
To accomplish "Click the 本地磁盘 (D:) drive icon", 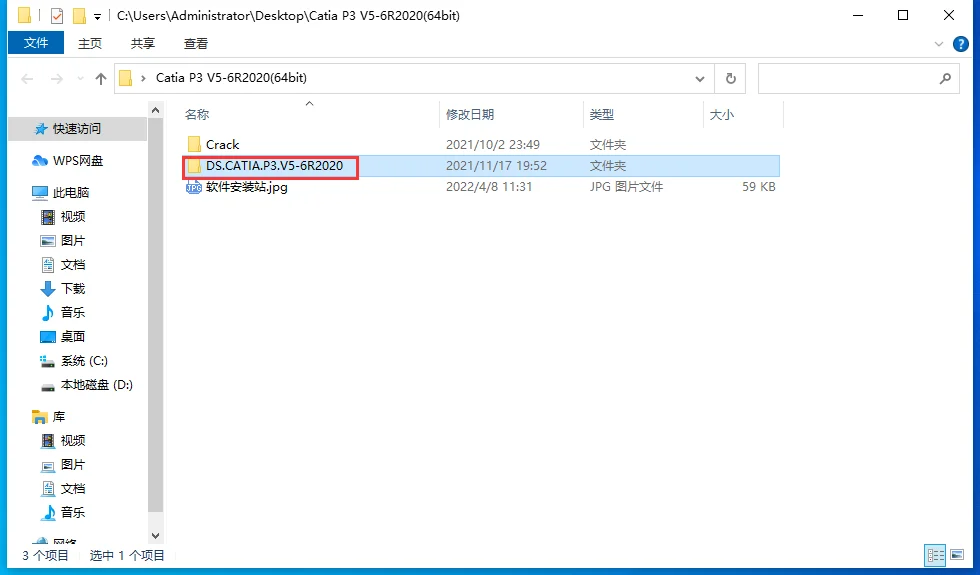I will coord(48,386).
